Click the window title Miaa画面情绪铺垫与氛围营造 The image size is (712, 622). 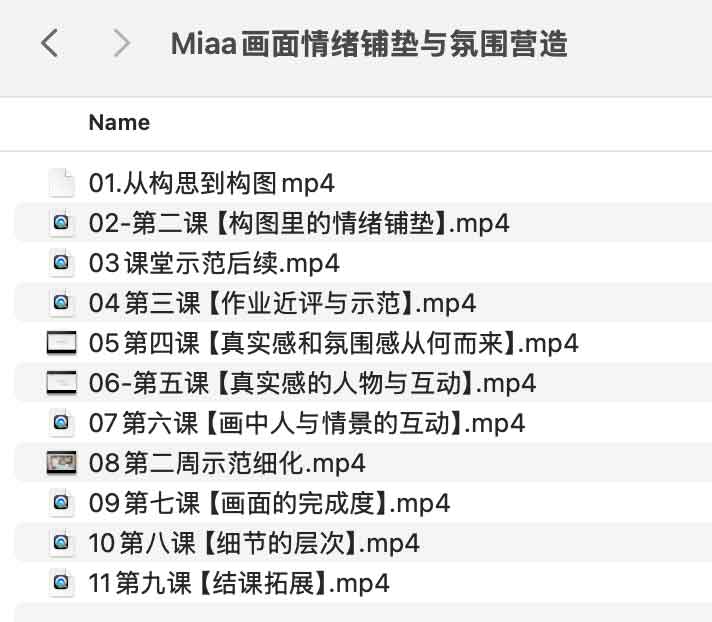pyautogui.click(x=369, y=44)
